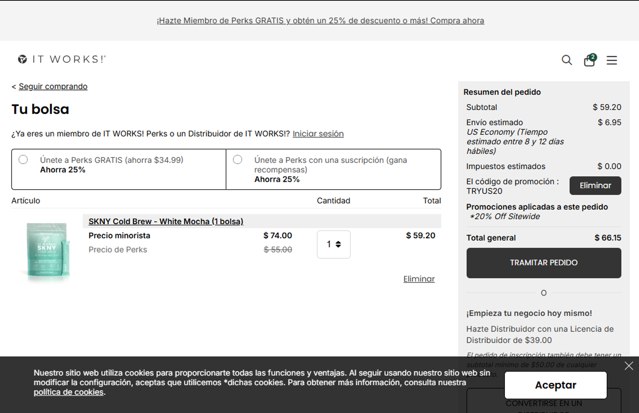The image size is (639, 413).
Task: Click the 'Resumen del pedido' heading
Action: tap(502, 92)
